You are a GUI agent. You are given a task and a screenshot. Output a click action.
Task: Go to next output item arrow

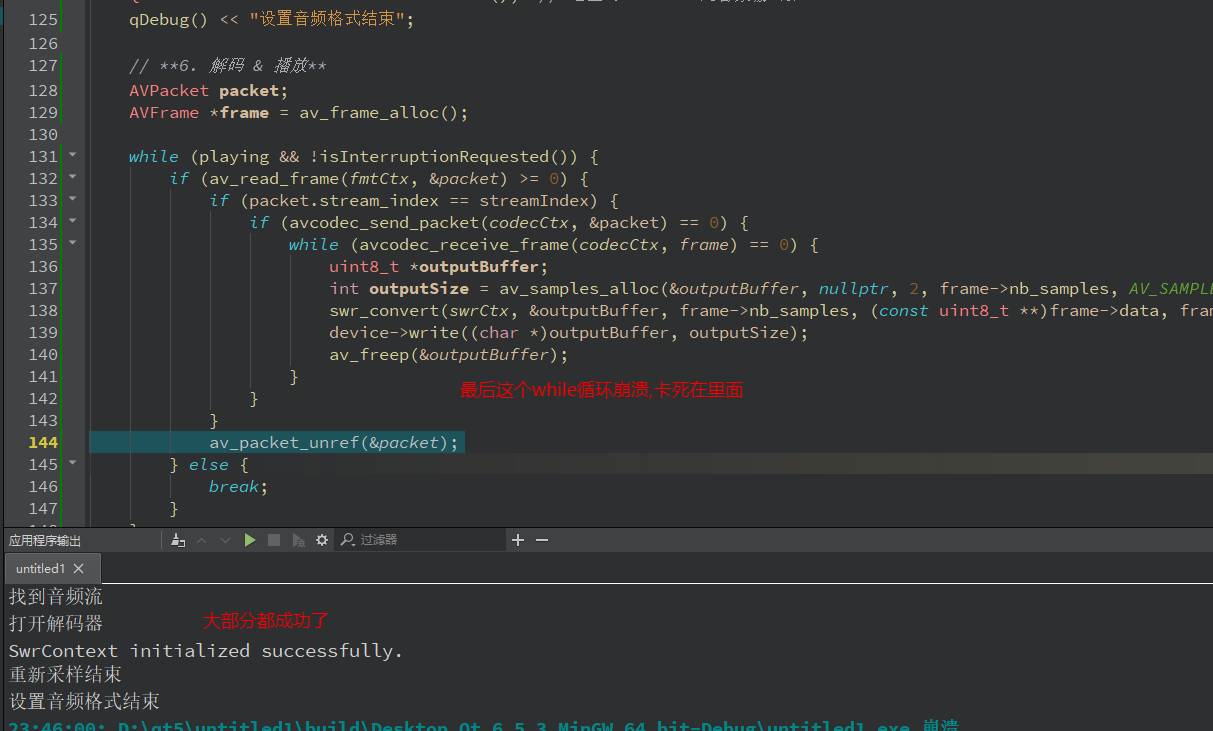coord(225,540)
